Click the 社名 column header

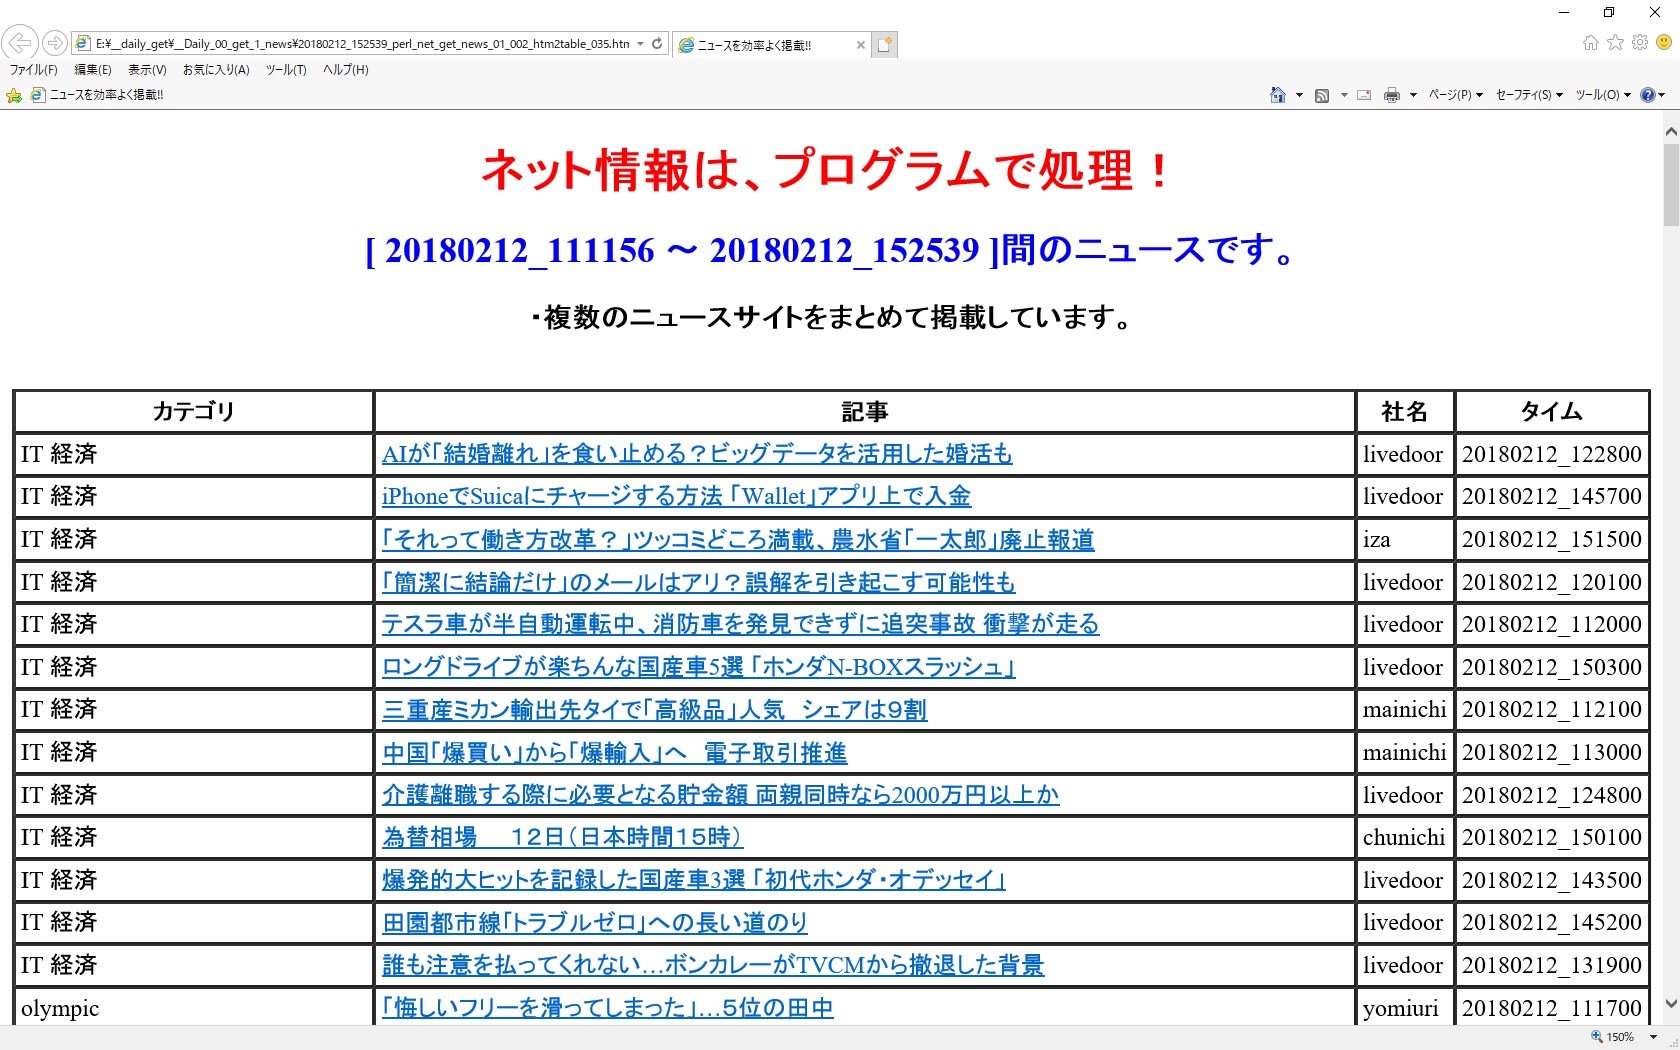click(1405, 411)
